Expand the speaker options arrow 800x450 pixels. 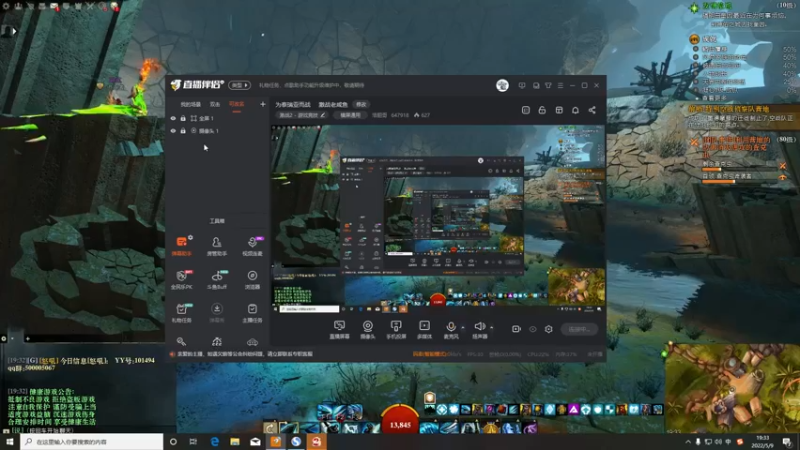pyautogui.click(x=492, y=328)
